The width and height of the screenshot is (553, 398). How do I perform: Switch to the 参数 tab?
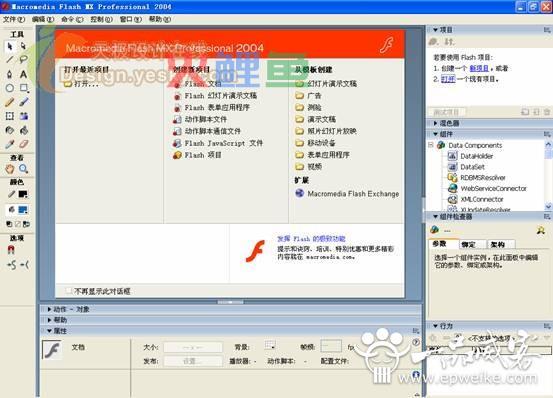(439, 244)
